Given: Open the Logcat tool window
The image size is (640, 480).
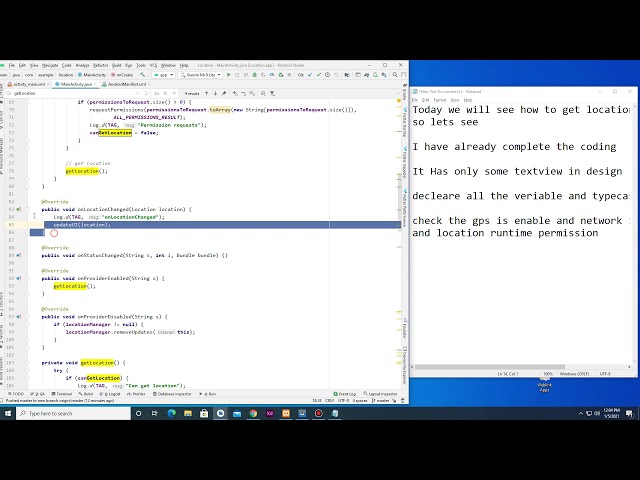Looking at the screenshot, I should point(112,394).
